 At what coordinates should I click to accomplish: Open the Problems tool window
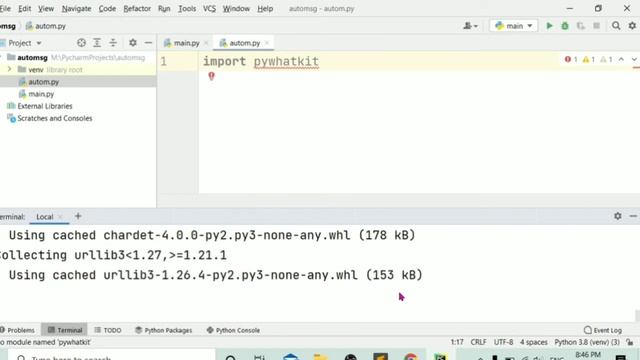point(18,330)
